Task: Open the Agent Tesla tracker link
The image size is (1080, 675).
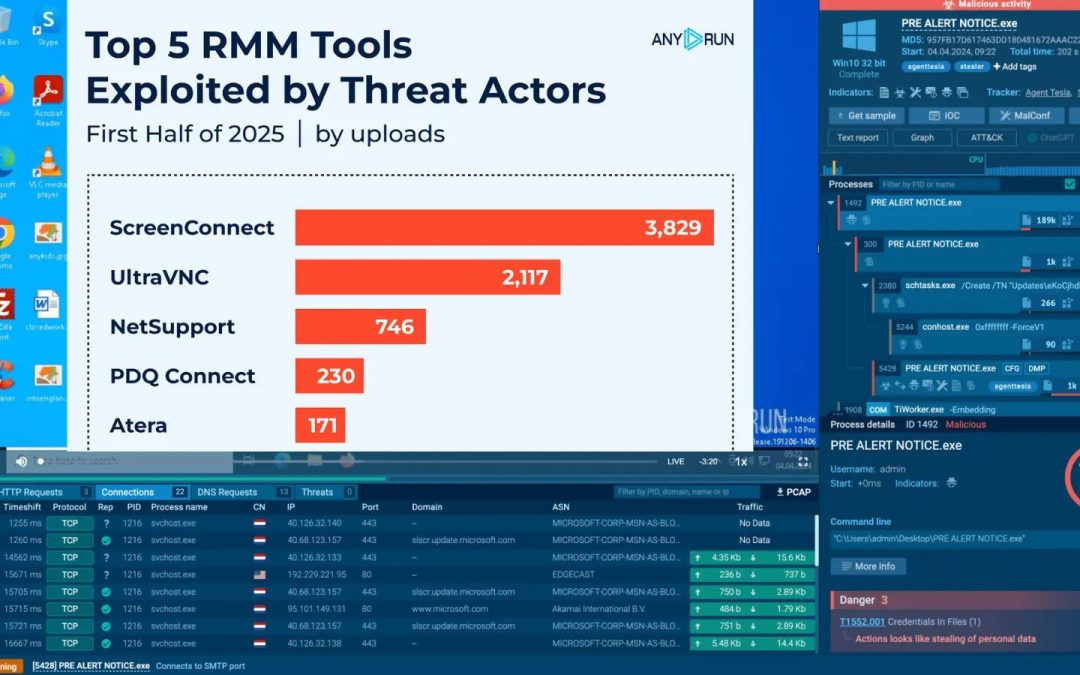Action: point(1048,92)
